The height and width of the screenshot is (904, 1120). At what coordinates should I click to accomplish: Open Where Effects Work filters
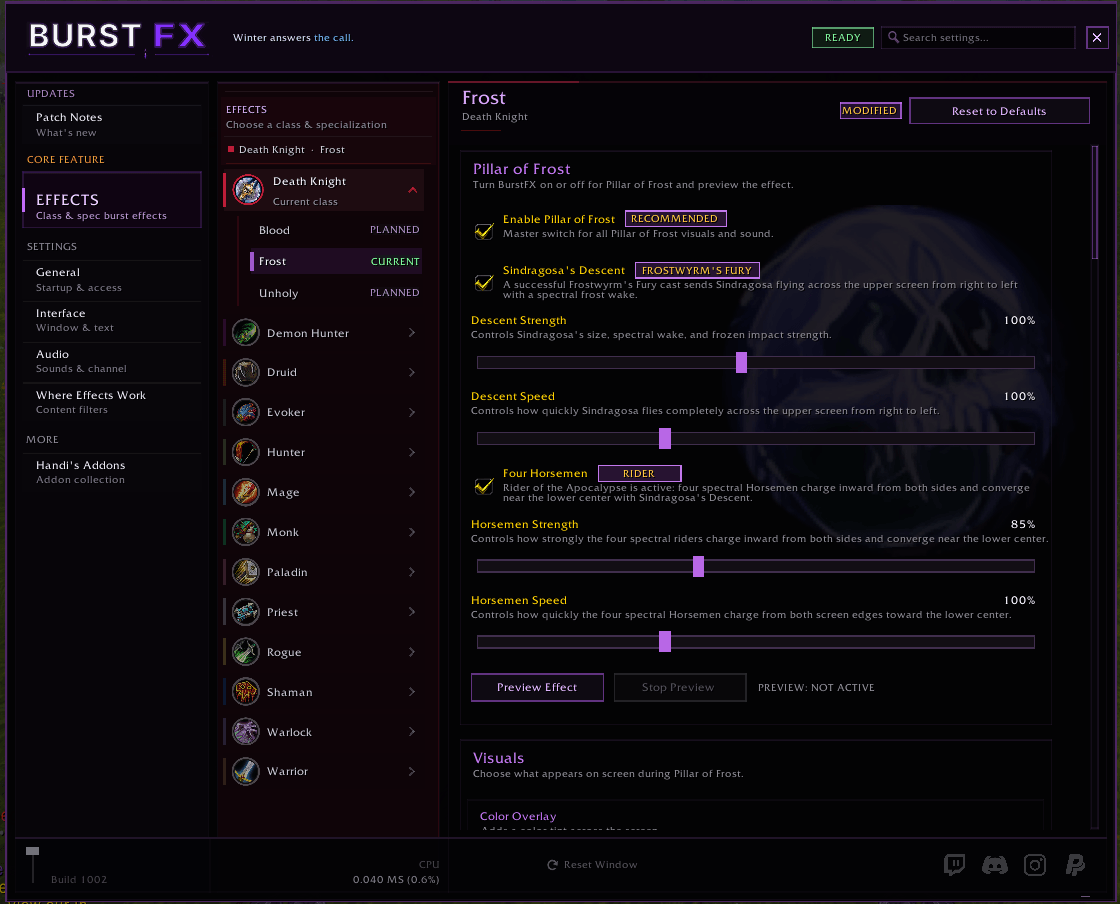[x=112, y=402]
